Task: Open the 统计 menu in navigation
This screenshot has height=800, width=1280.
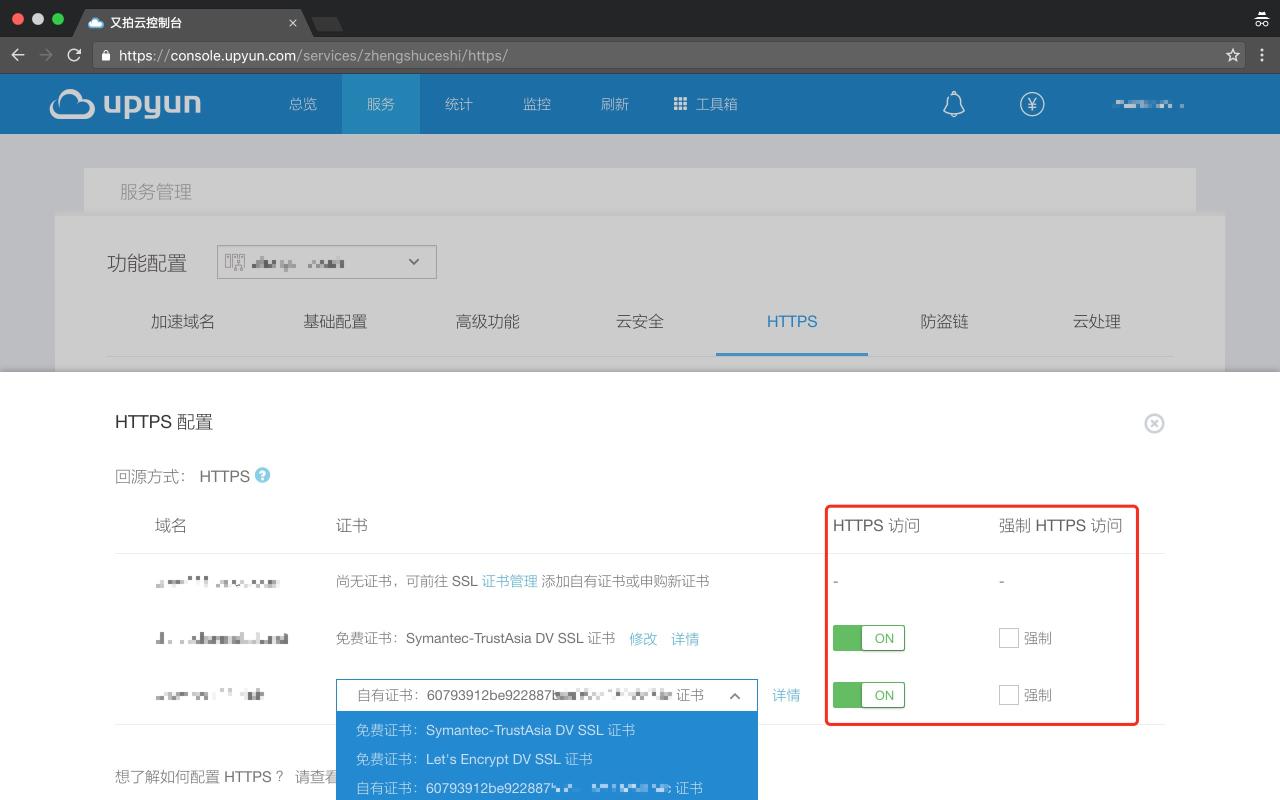Action: click(458, 104)
